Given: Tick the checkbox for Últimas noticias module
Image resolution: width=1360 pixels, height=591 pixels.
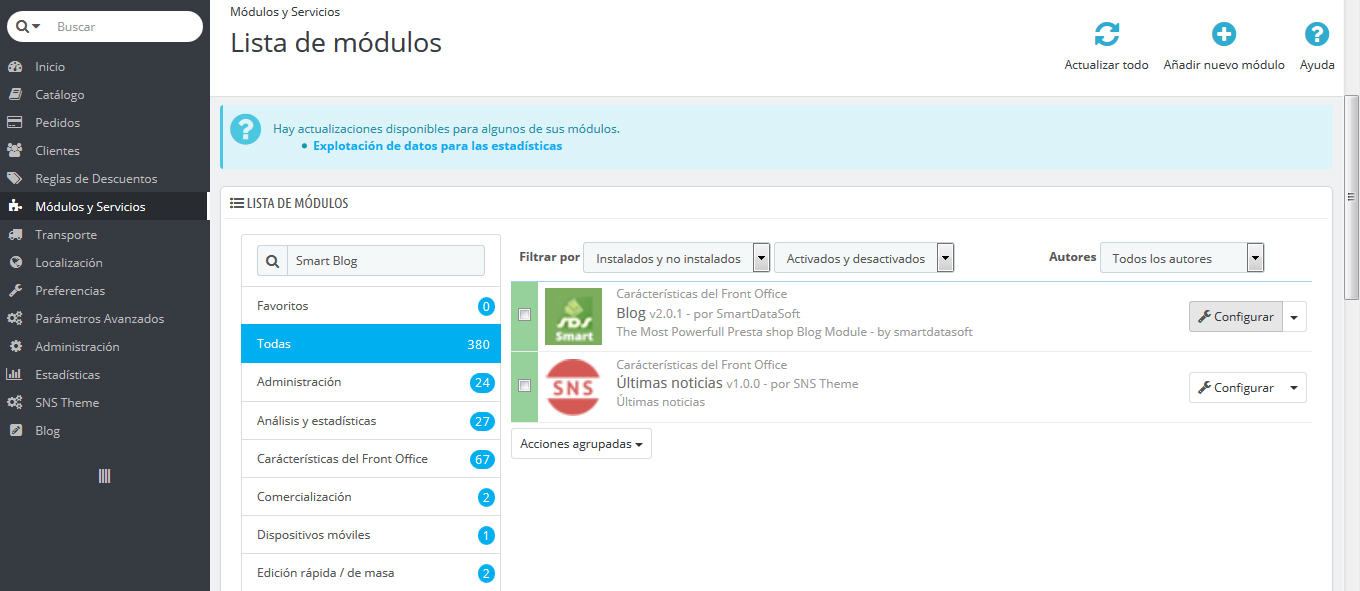Looking at the screenshot, I should click(525, 386).
